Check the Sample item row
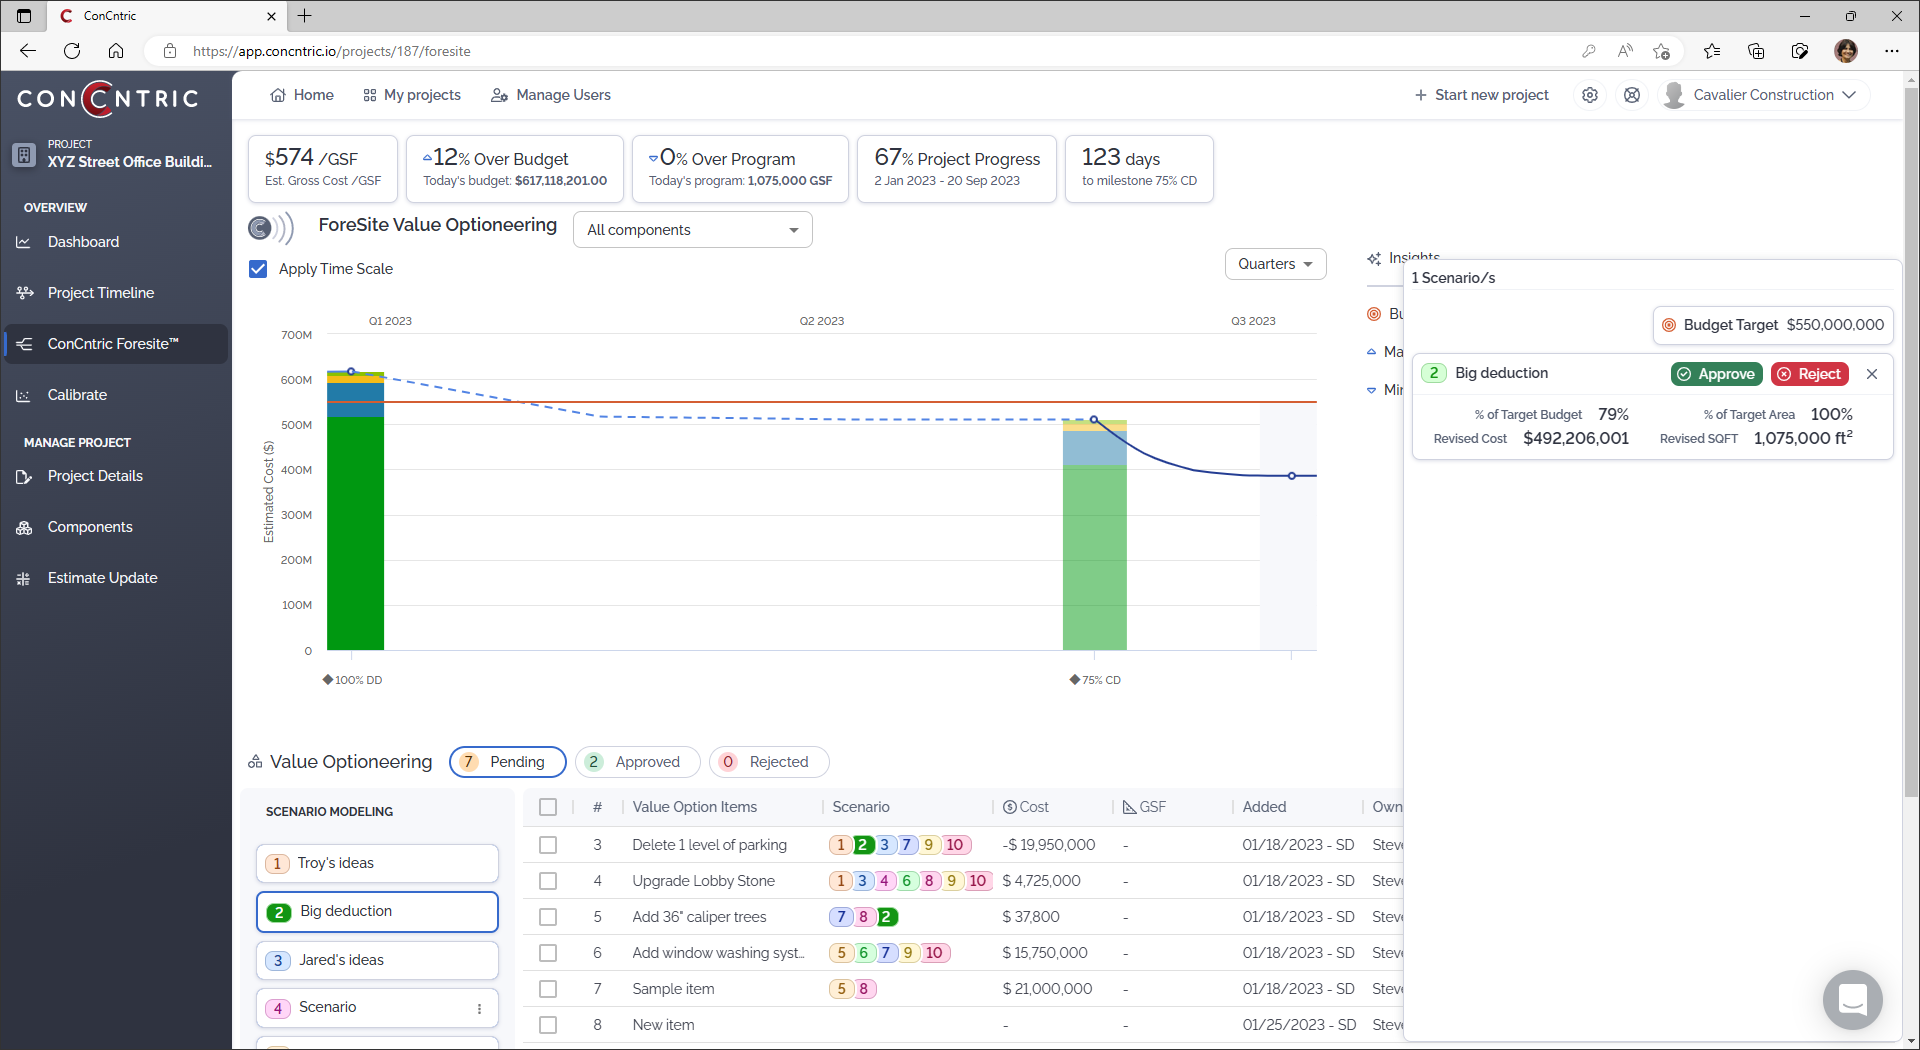Screen dimensions: 1920x1050 (x=548, y=989)
